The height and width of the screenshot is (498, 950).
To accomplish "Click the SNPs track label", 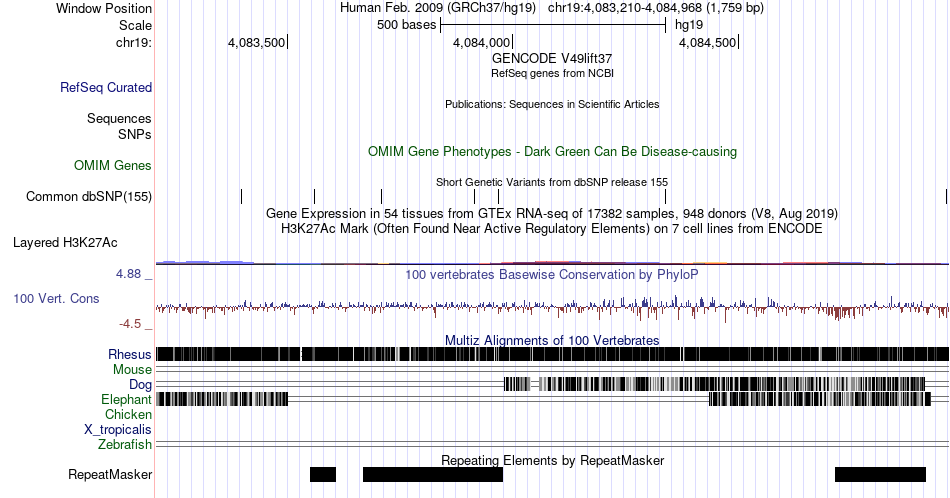I will (135, 134).
